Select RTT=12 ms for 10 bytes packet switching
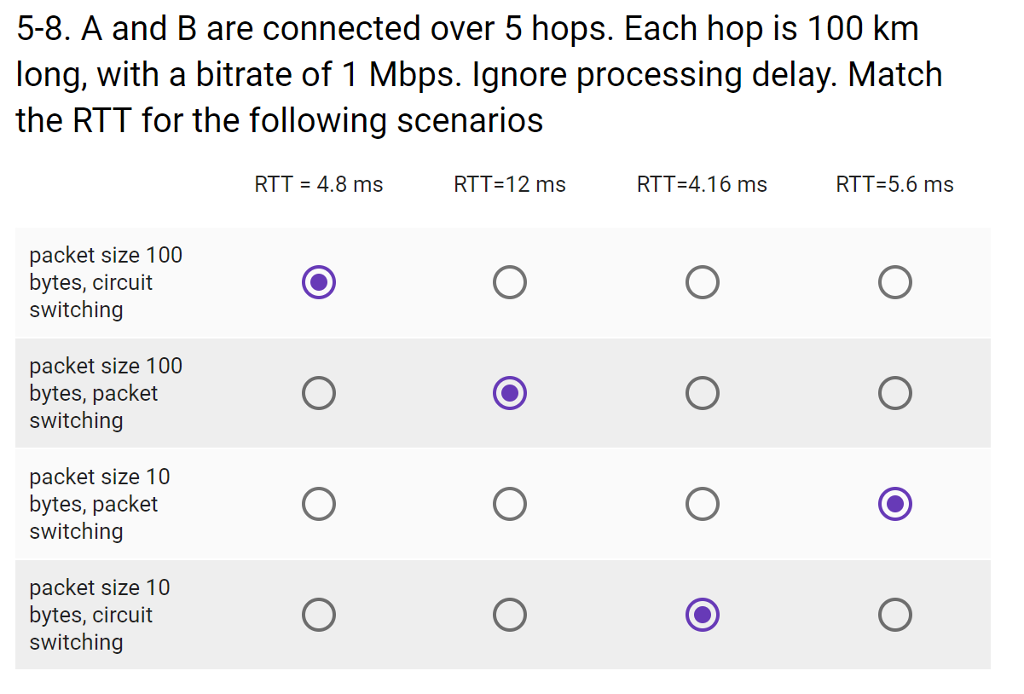Image resolution: width=1024 pixels, height=694 pixels. coord(510,504)
